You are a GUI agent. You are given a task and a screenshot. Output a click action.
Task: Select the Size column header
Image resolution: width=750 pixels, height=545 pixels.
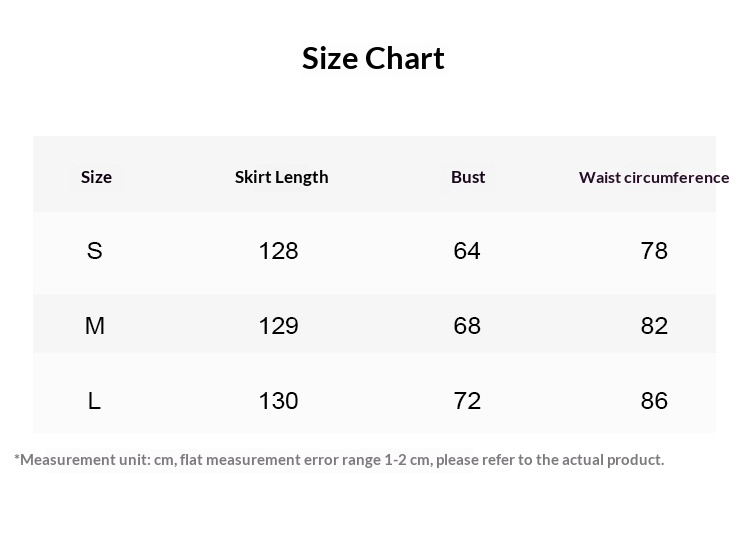pyautogui.click(x=96, y=177)
